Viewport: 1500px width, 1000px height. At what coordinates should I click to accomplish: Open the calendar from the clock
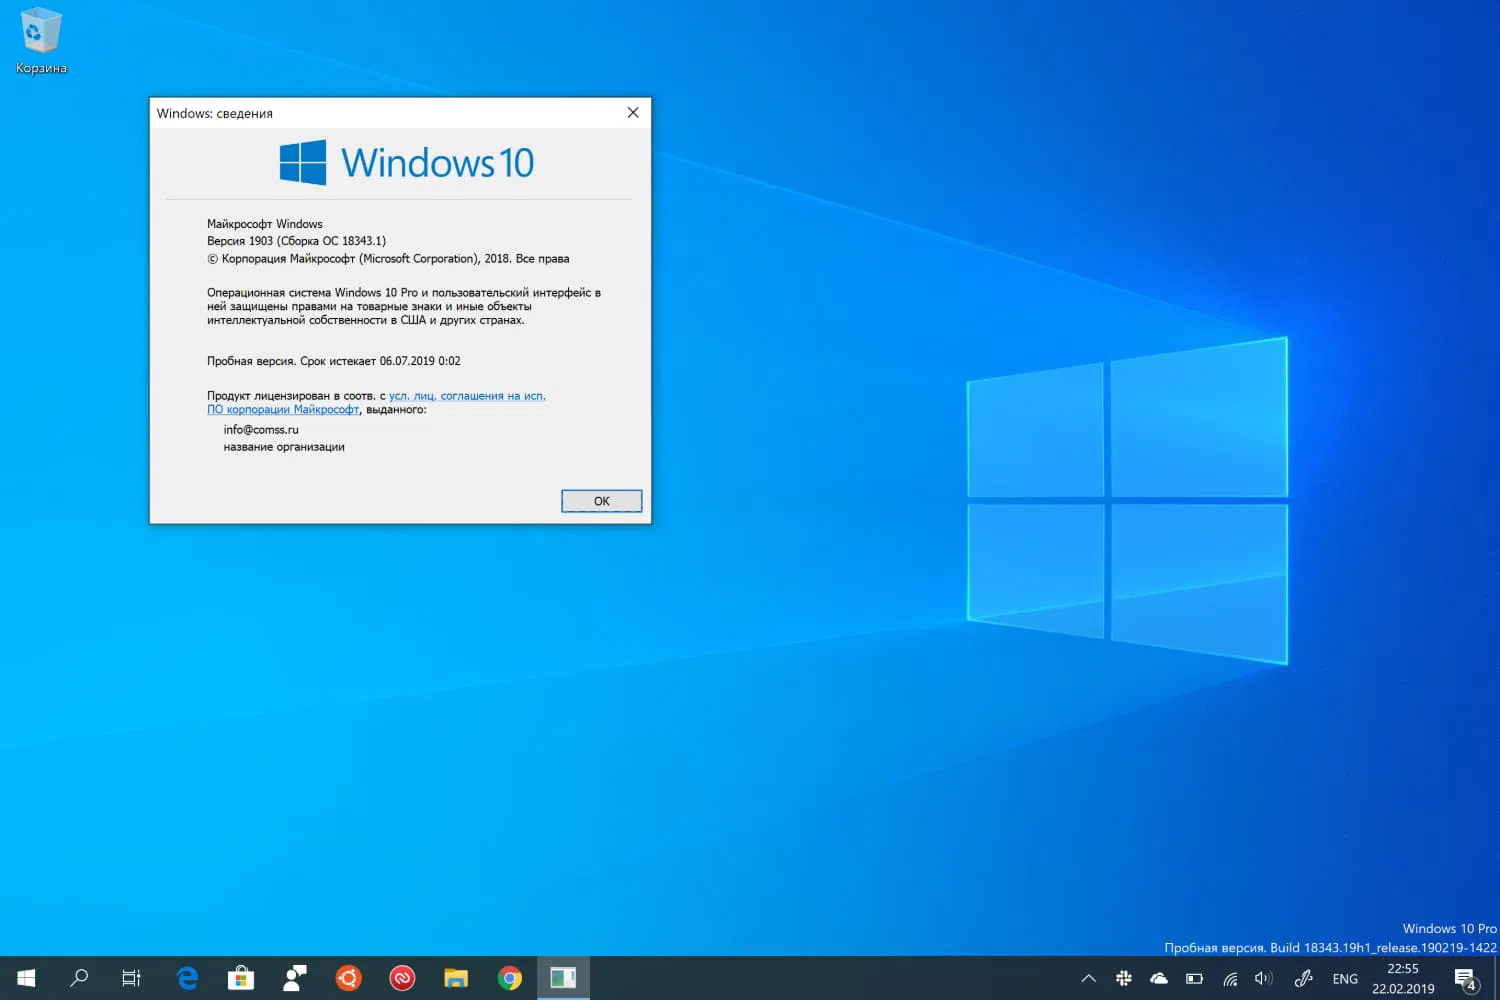coord(1402,978)
